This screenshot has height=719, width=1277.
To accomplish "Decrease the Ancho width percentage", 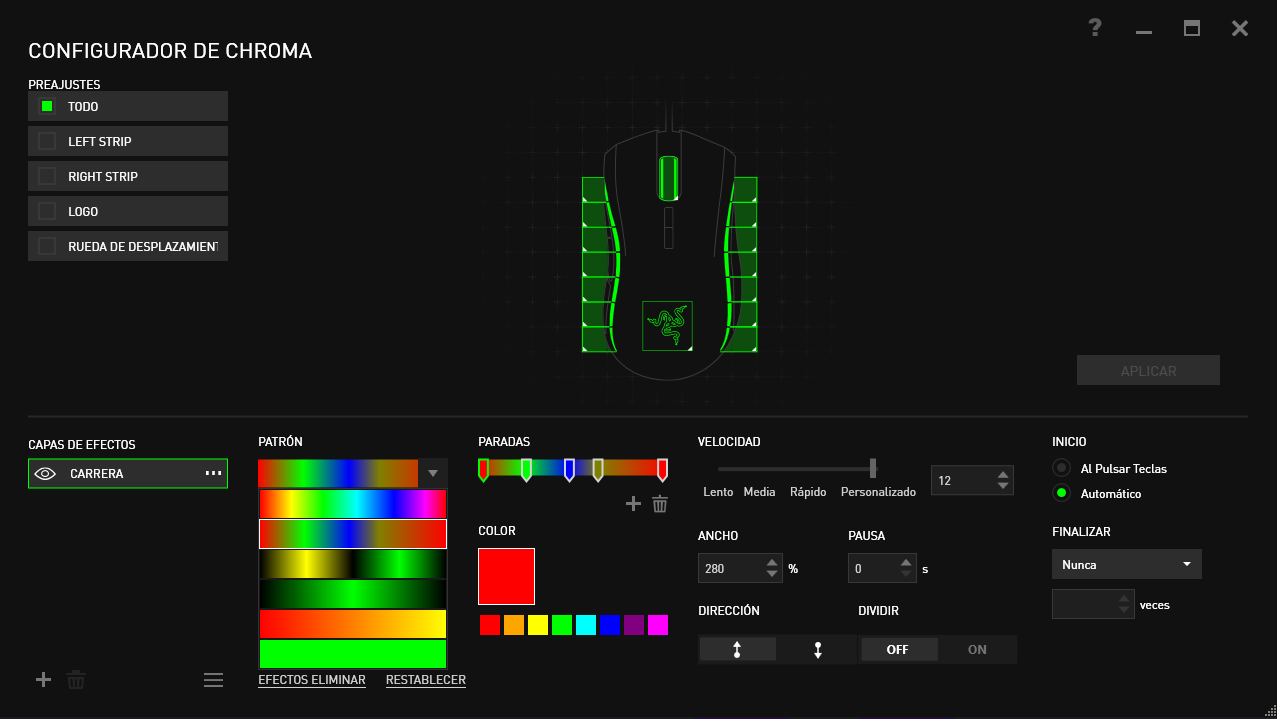I will pos(771,575).
